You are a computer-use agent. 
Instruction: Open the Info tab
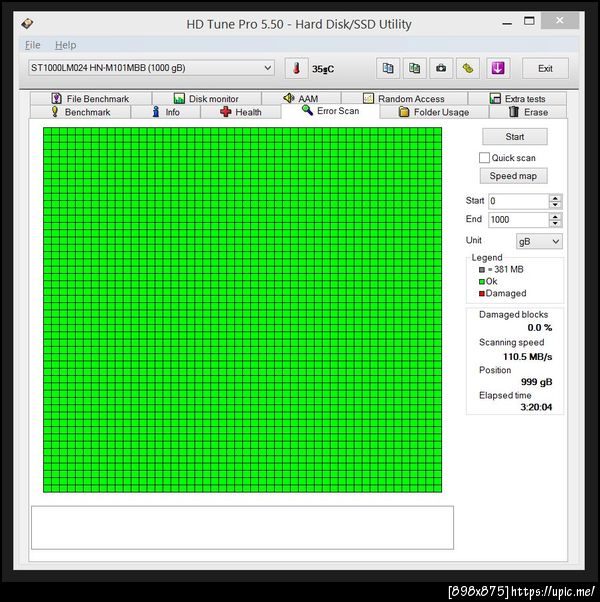coord(166,112)
